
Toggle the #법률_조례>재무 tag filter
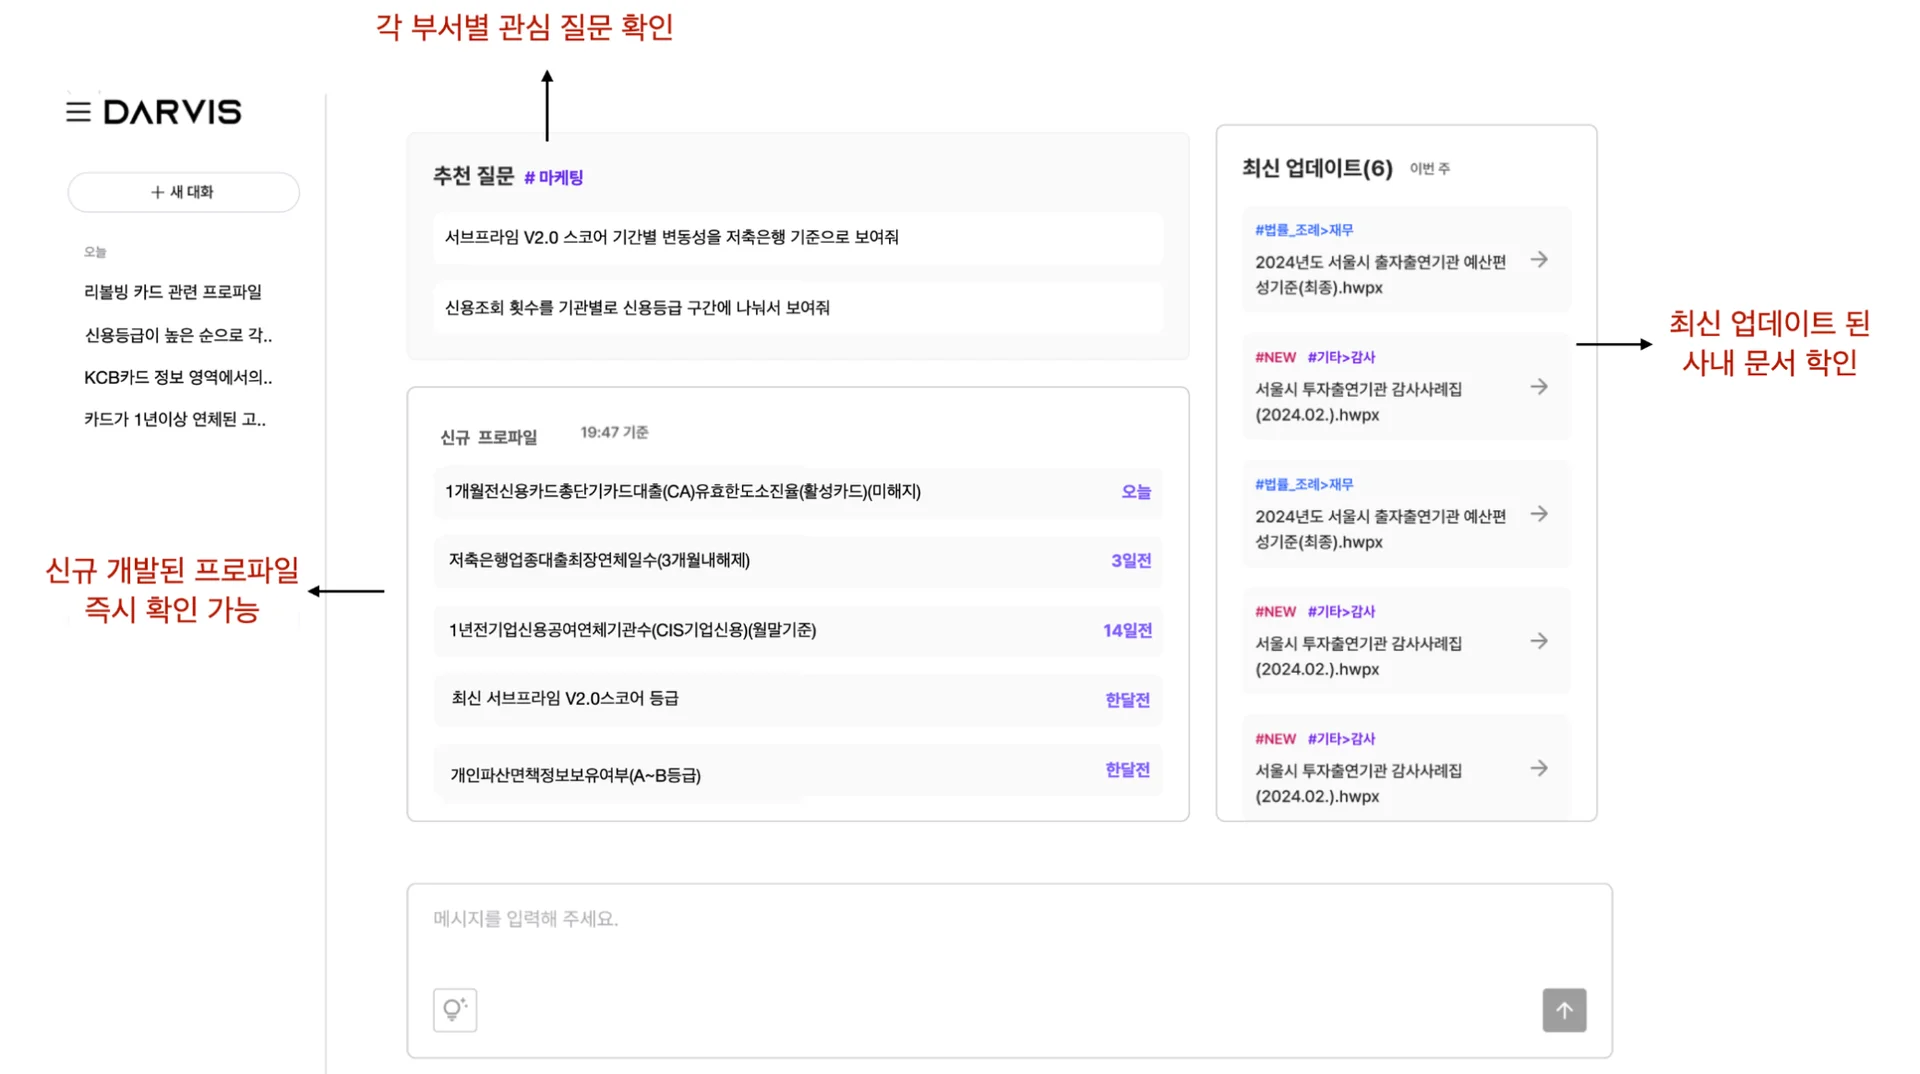(1304, 229)
